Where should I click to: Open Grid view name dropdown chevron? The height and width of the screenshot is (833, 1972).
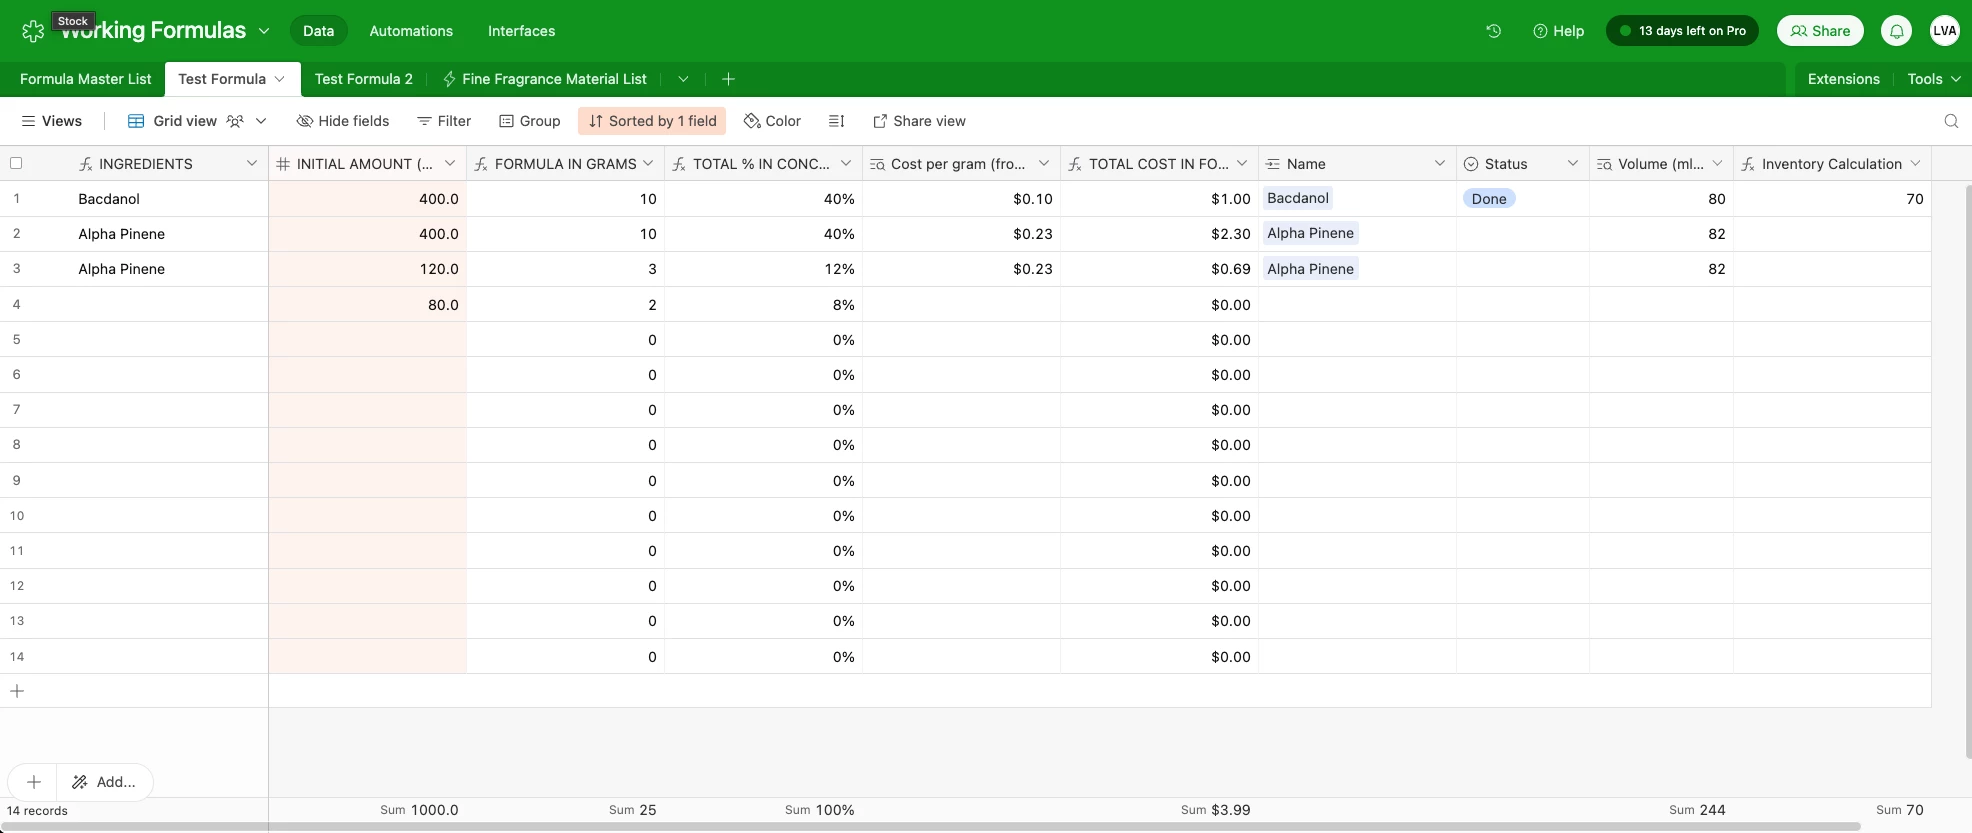coord(261,121)
